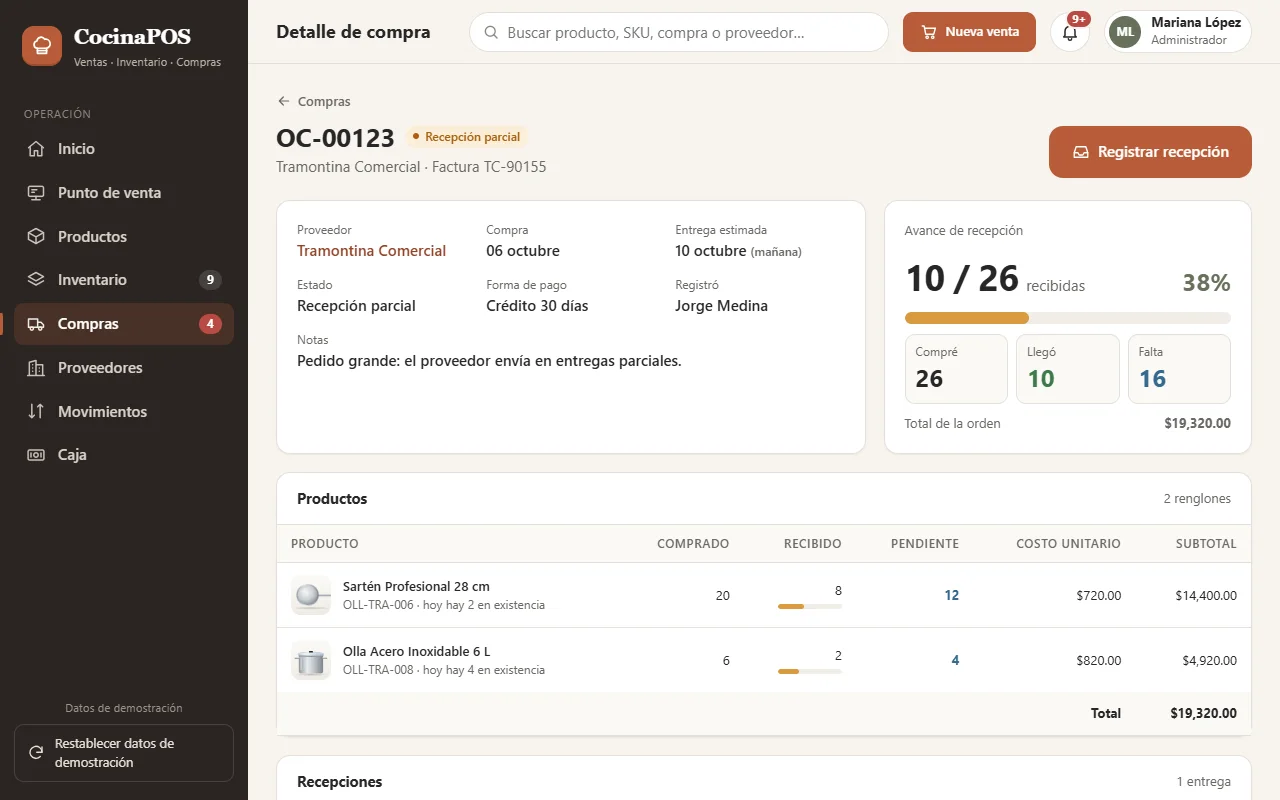The height and width of the screenshot is (800, 1280).
Task: Click the Caja cash icon
Action: (x=36, y=455)
